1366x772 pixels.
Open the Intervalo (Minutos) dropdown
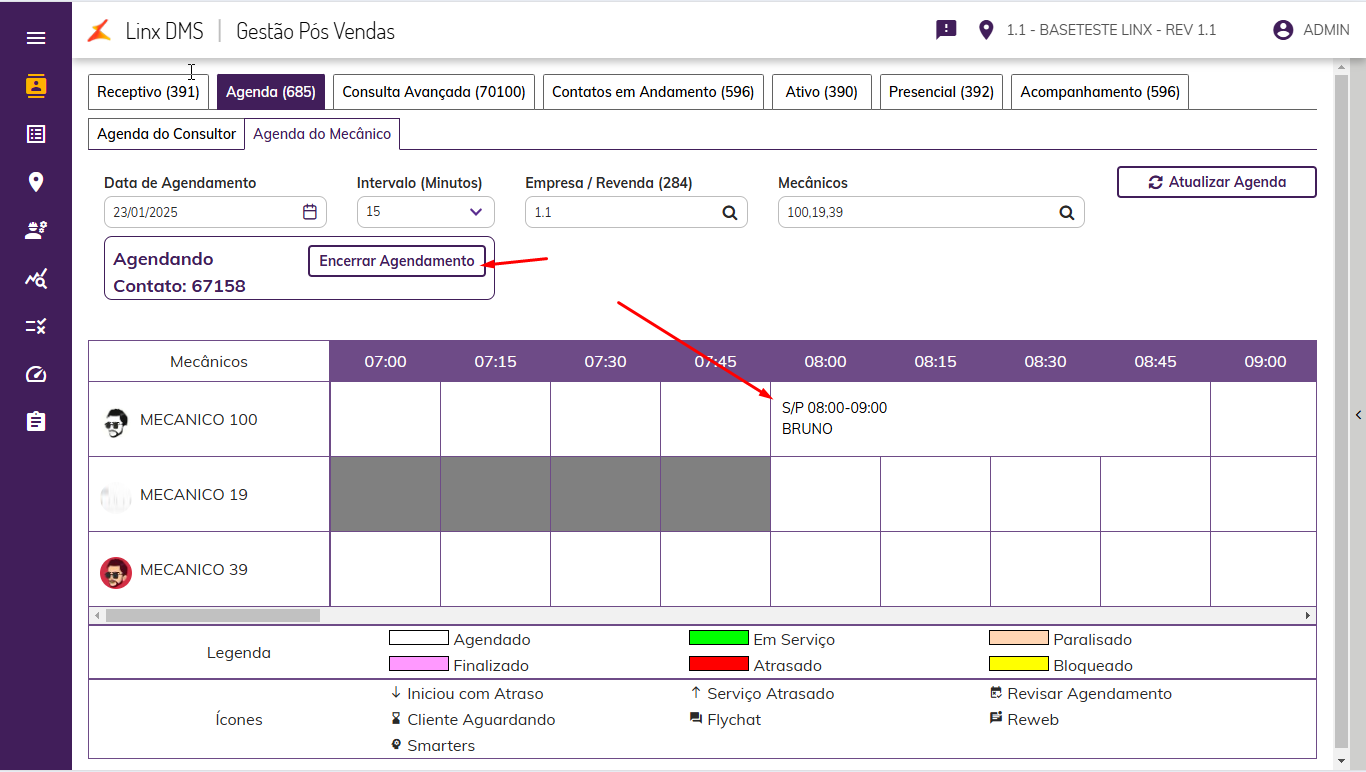tap(425, 212)
